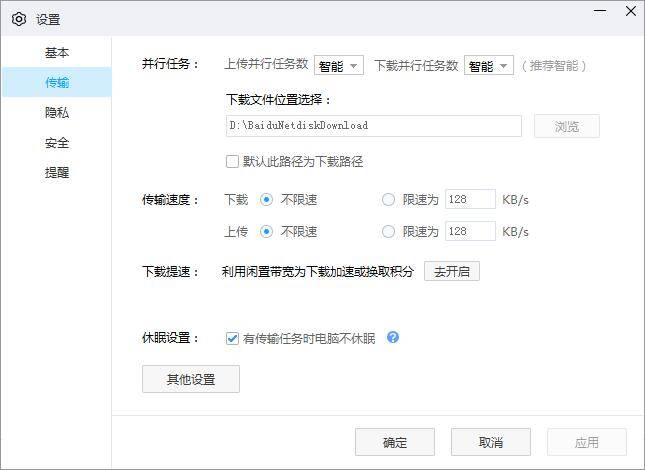
Task: Open the 提醒 settings tab
Action: click(57, 173)
